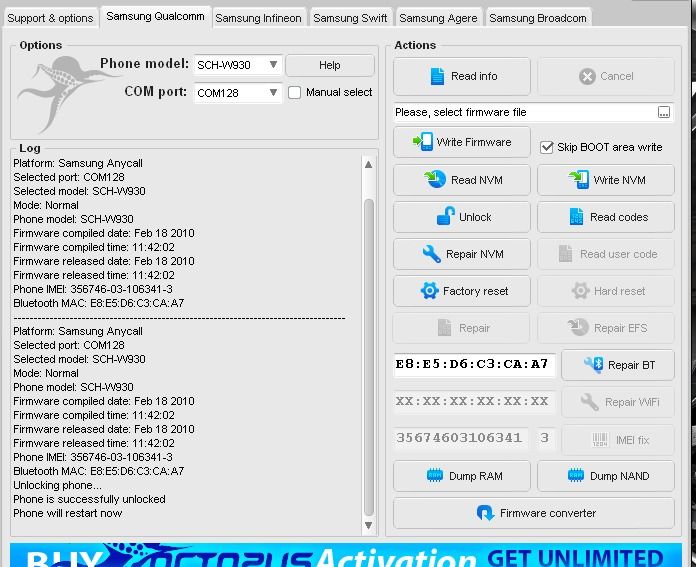Click the Dump RAM chip icon
The image size is (696, 567).
[x=435, y=476]
